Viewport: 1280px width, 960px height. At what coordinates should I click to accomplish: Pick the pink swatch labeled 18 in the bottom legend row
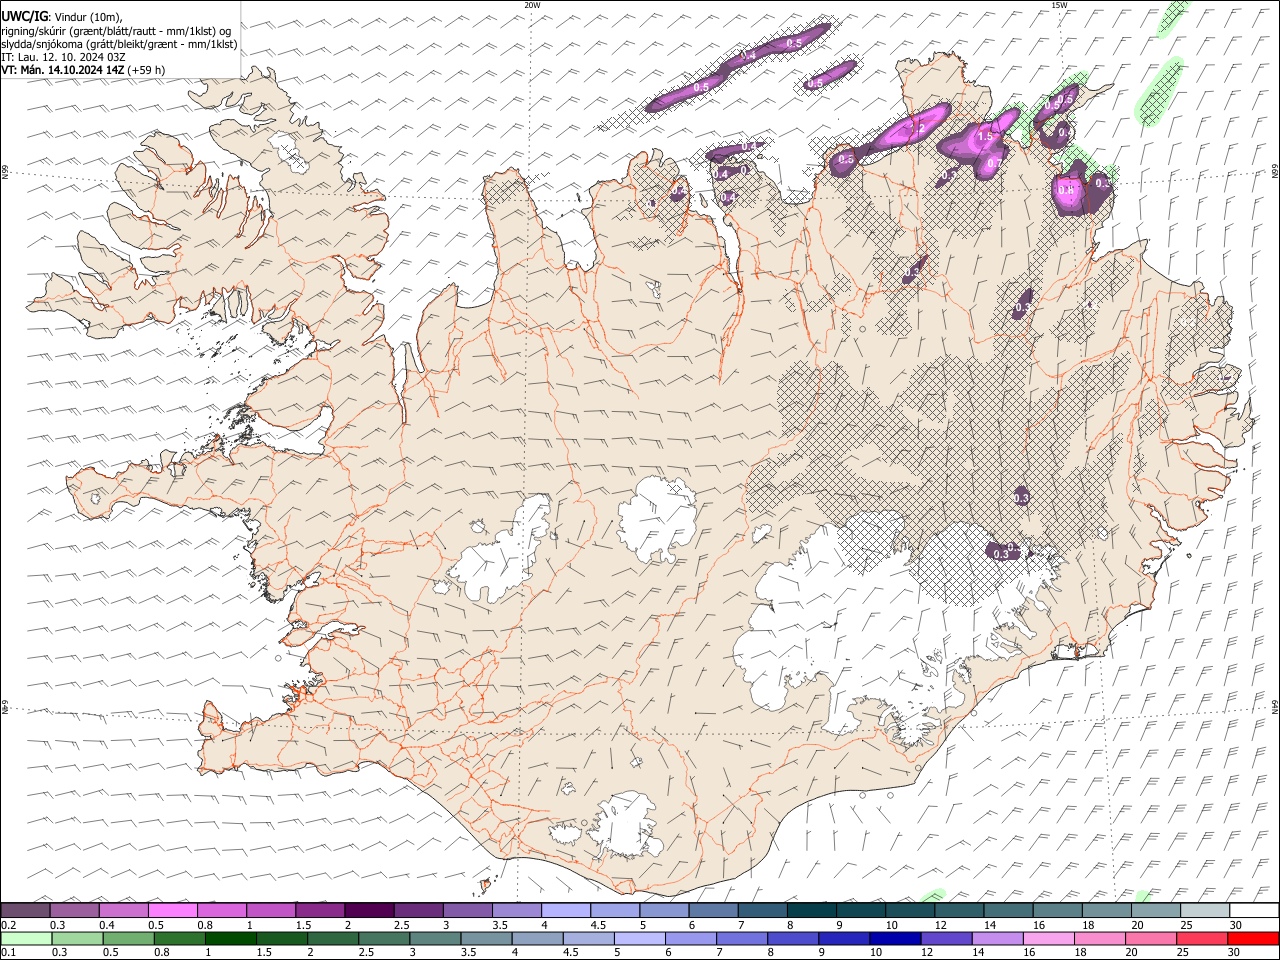1099,938
